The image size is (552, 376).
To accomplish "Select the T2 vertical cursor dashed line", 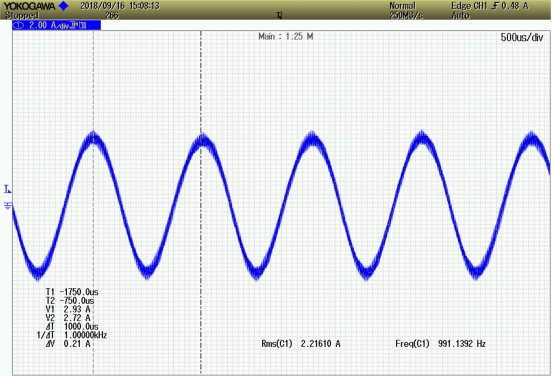I will click(201, 202).
